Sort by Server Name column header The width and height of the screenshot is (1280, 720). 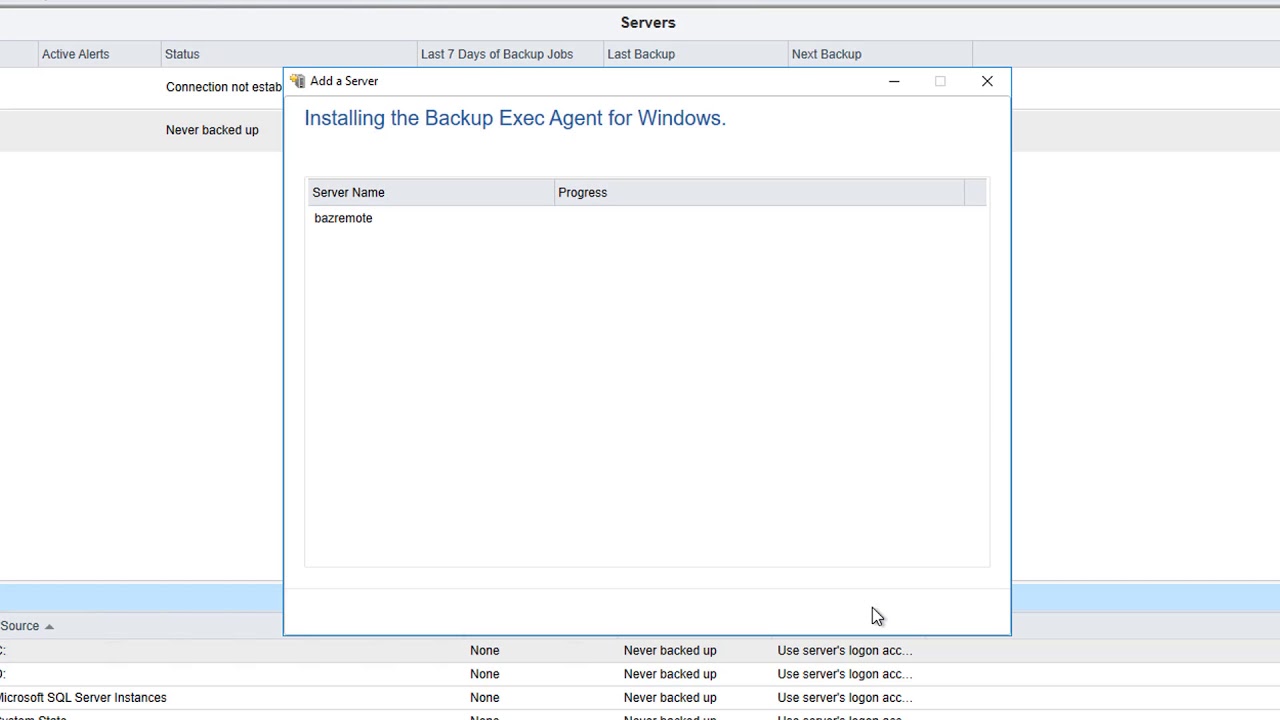[x=431, y=192]
